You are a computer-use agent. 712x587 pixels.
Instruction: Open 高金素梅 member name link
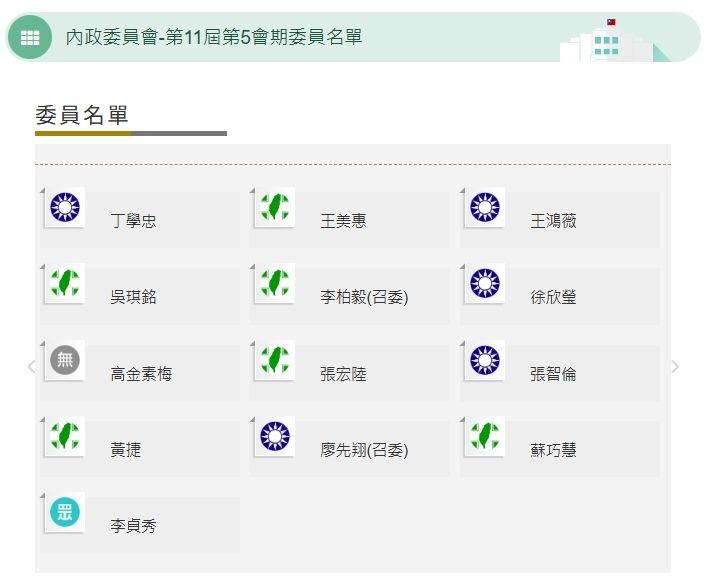(141, 374)
